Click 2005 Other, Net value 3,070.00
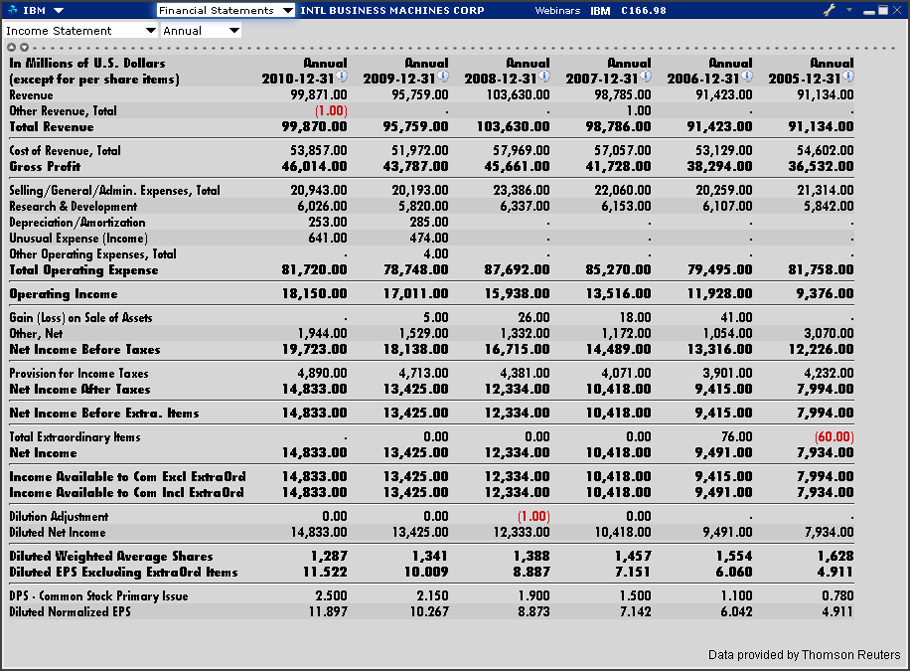The width and height of the screenshot is (910, 671). [x=828, y=334]
